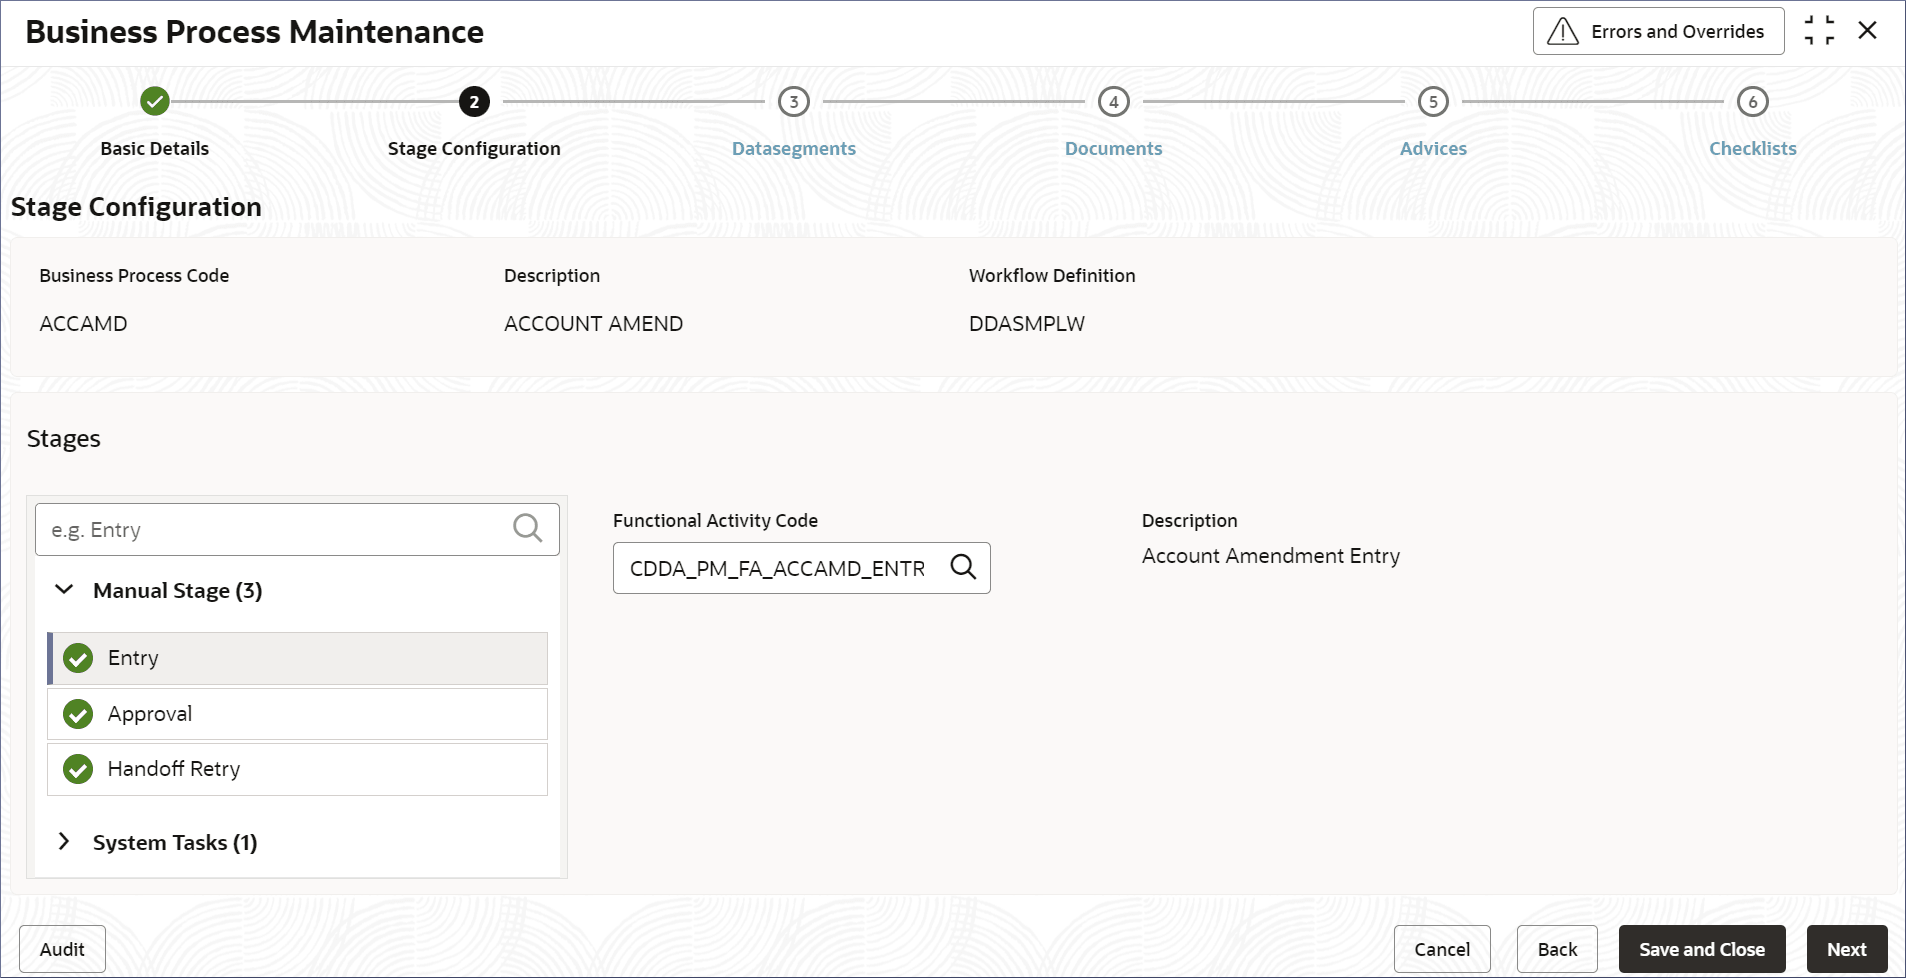This screenshot has height=978, width=1906.
Task: Open the Audit details
Action: pyautogui.click(x=62, y=949)
